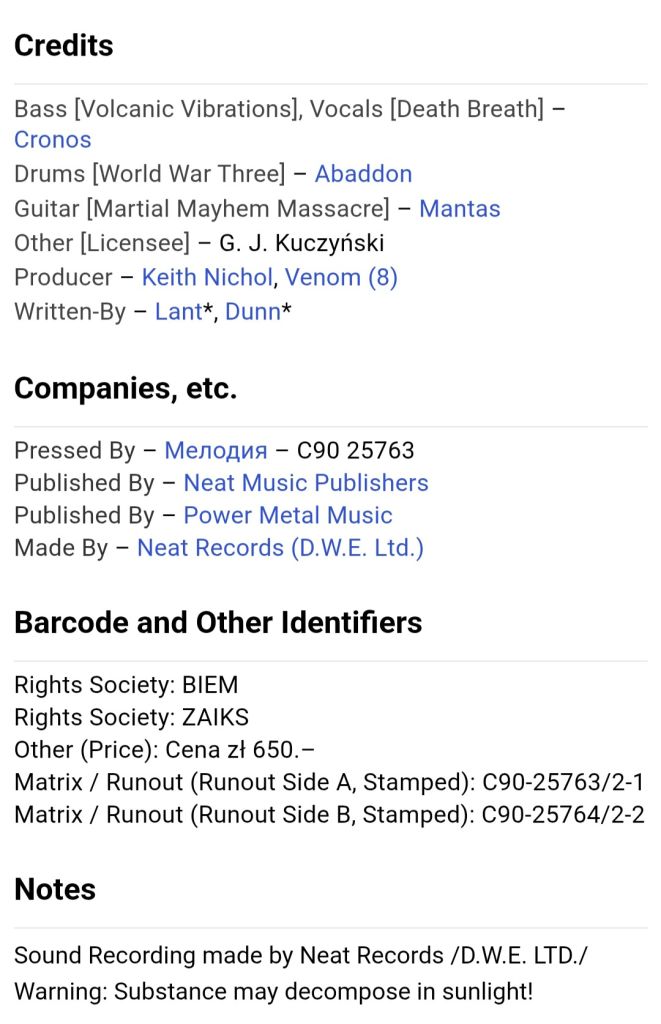Open the Cronos artist link

coord(52,140)
